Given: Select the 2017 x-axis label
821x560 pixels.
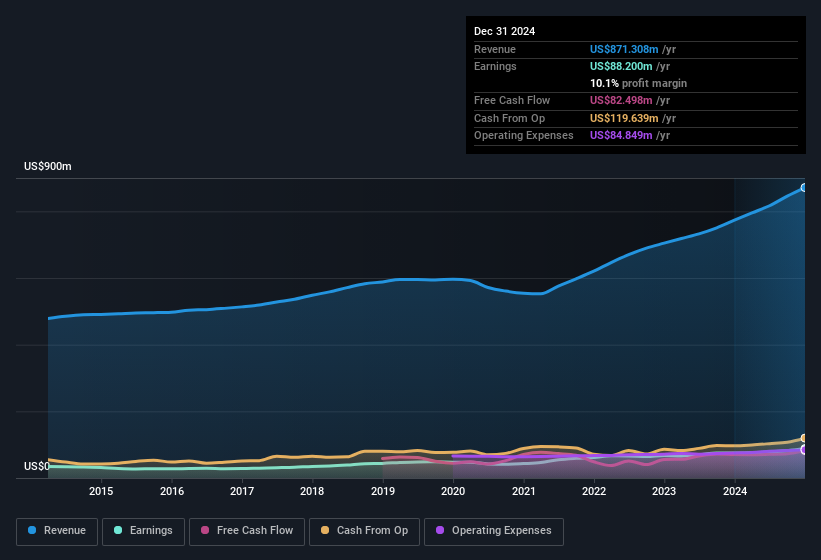Looking at the screenshot, I should click(x=242, y=491).
